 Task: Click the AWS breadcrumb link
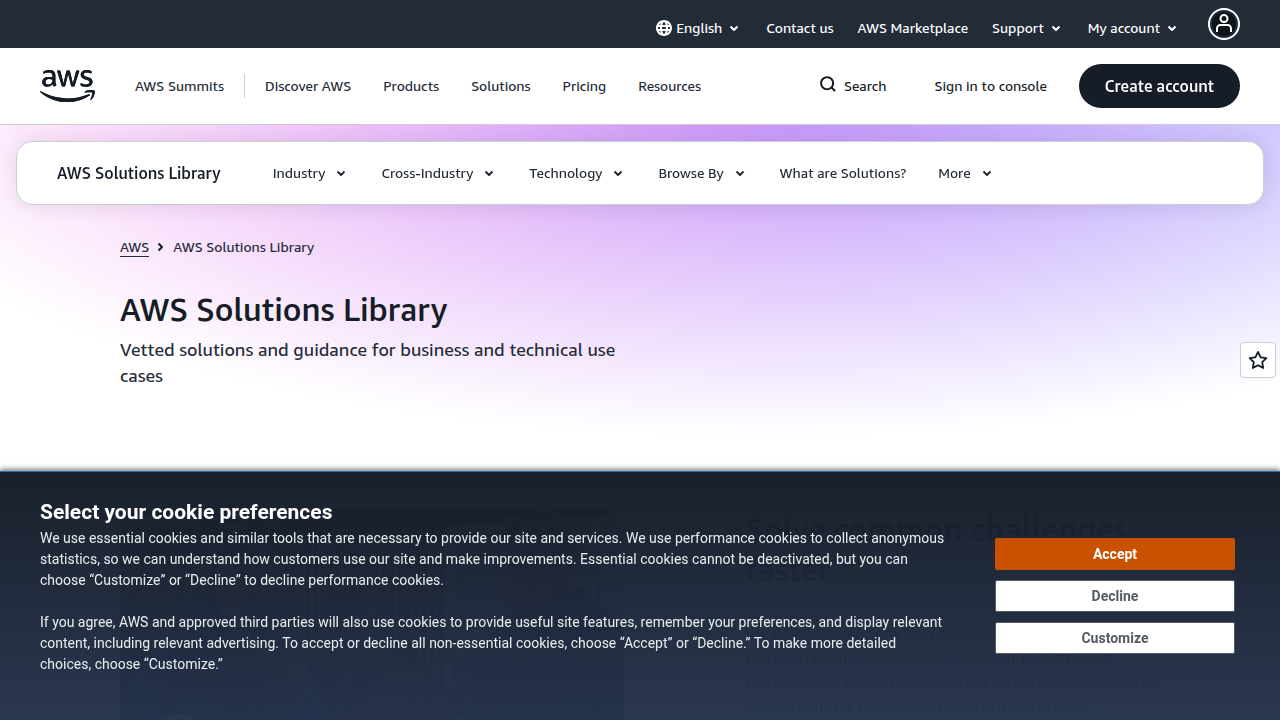tap(134, 247)
